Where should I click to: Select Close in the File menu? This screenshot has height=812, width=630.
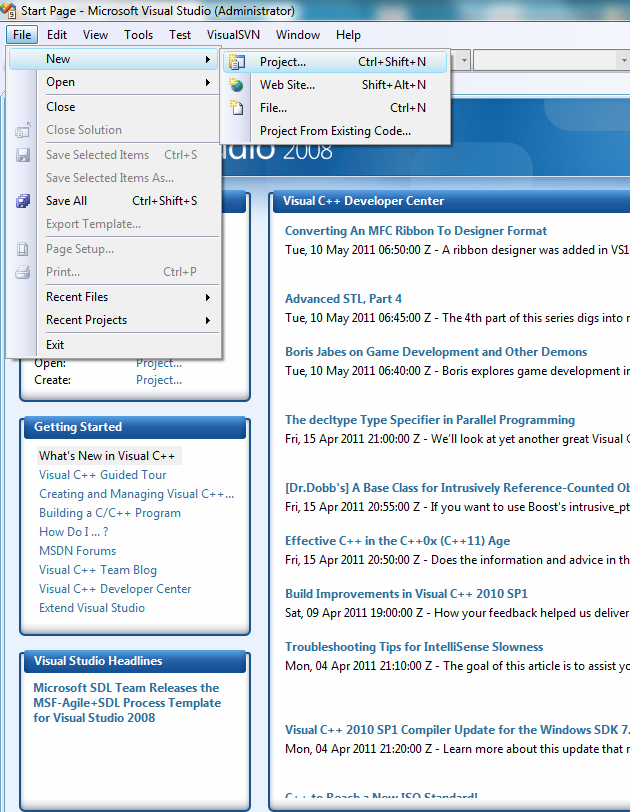(x=113, y=107)
